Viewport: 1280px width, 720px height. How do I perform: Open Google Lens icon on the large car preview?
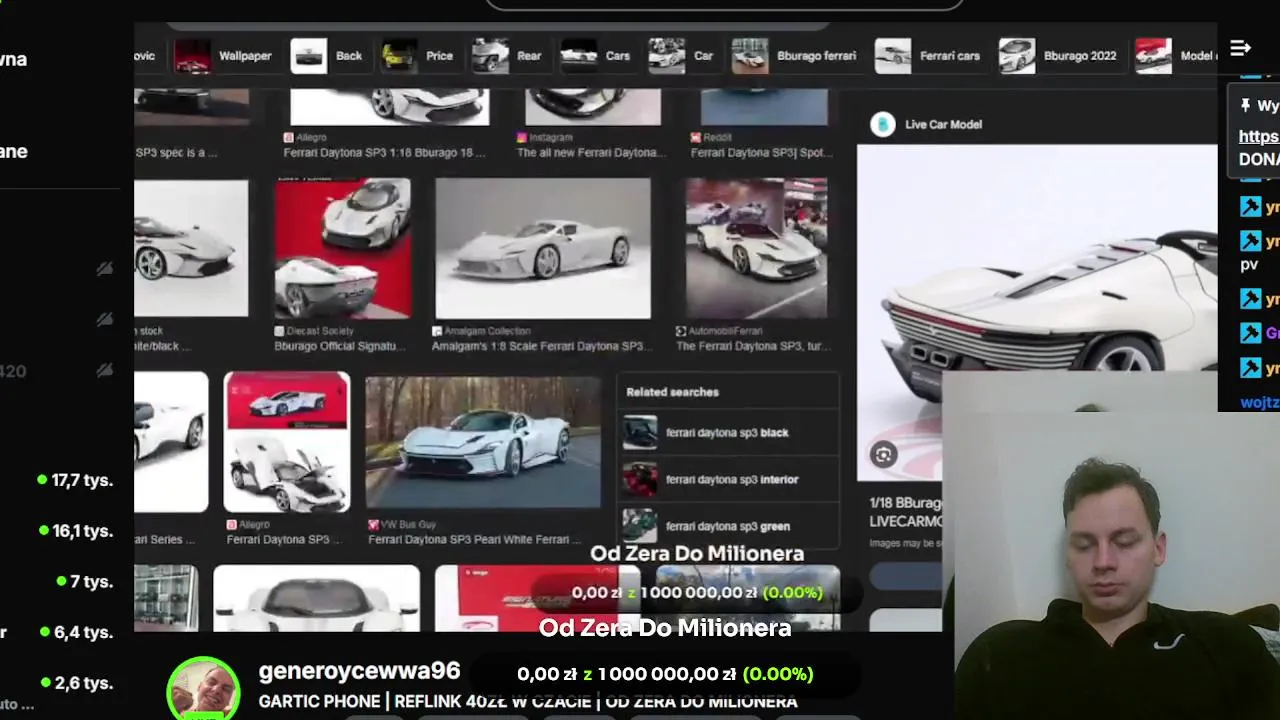[x=883, y=456]
